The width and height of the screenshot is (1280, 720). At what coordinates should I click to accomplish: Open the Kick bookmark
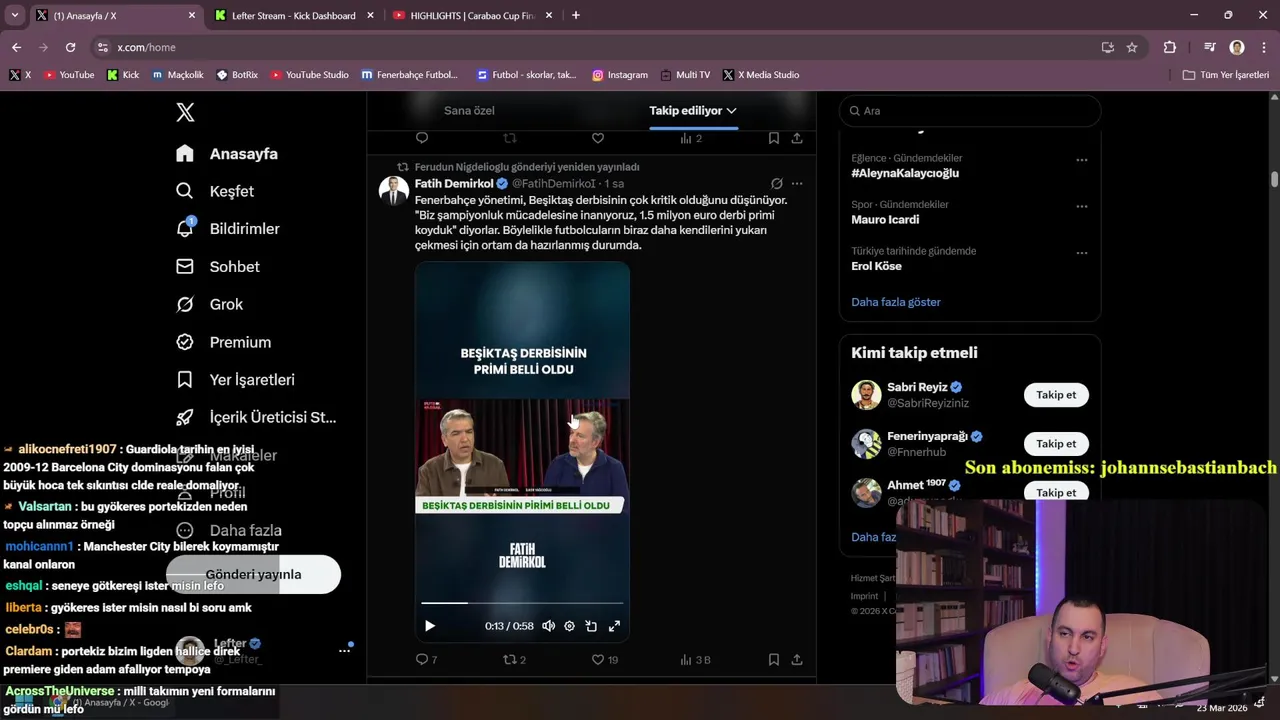coord(123,75)
